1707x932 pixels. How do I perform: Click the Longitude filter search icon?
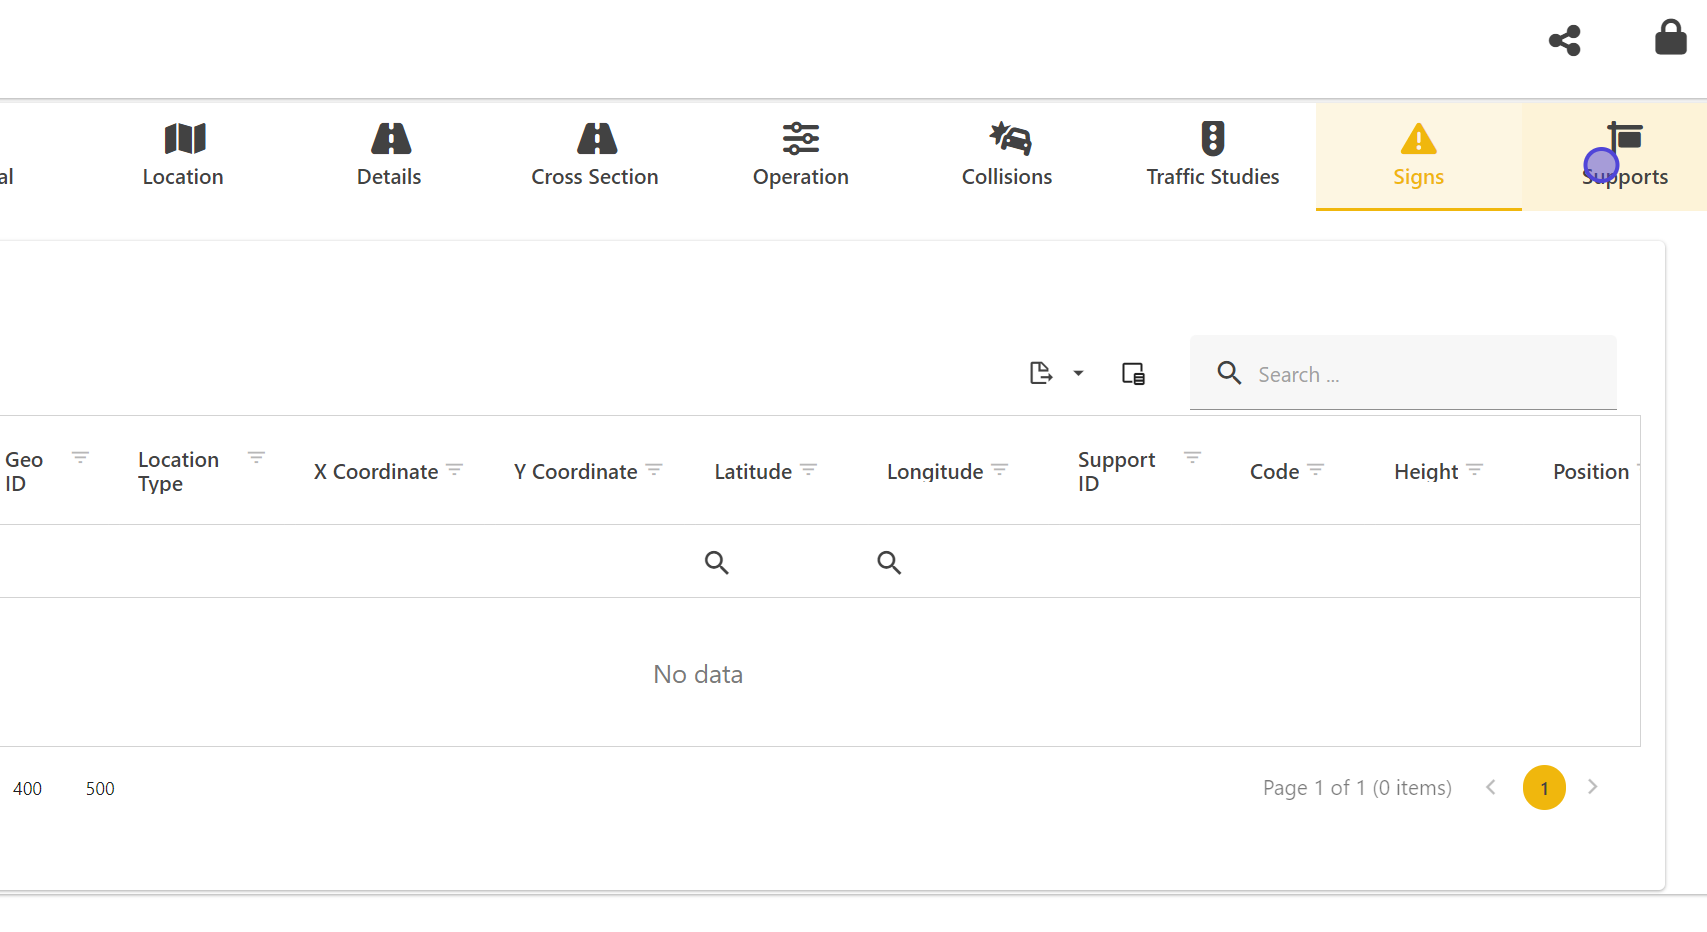click(889, 562)
